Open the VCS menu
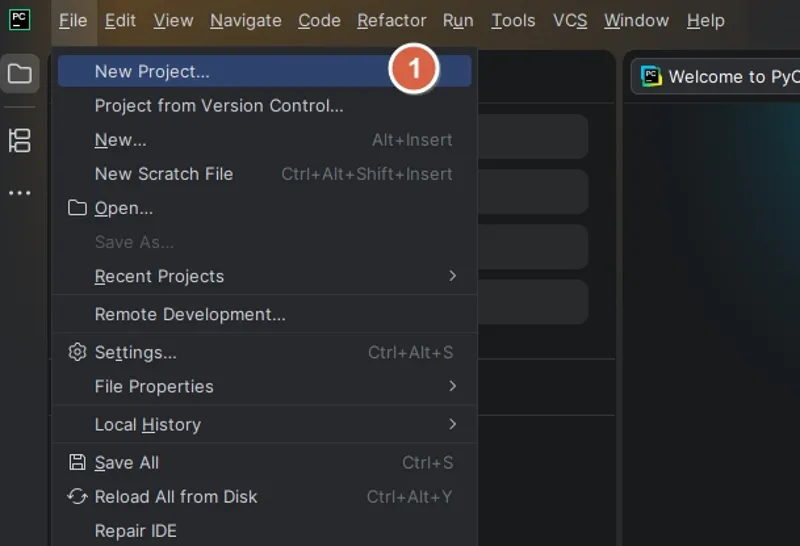Screen dimensions: 800x546 tap(570, 20)
